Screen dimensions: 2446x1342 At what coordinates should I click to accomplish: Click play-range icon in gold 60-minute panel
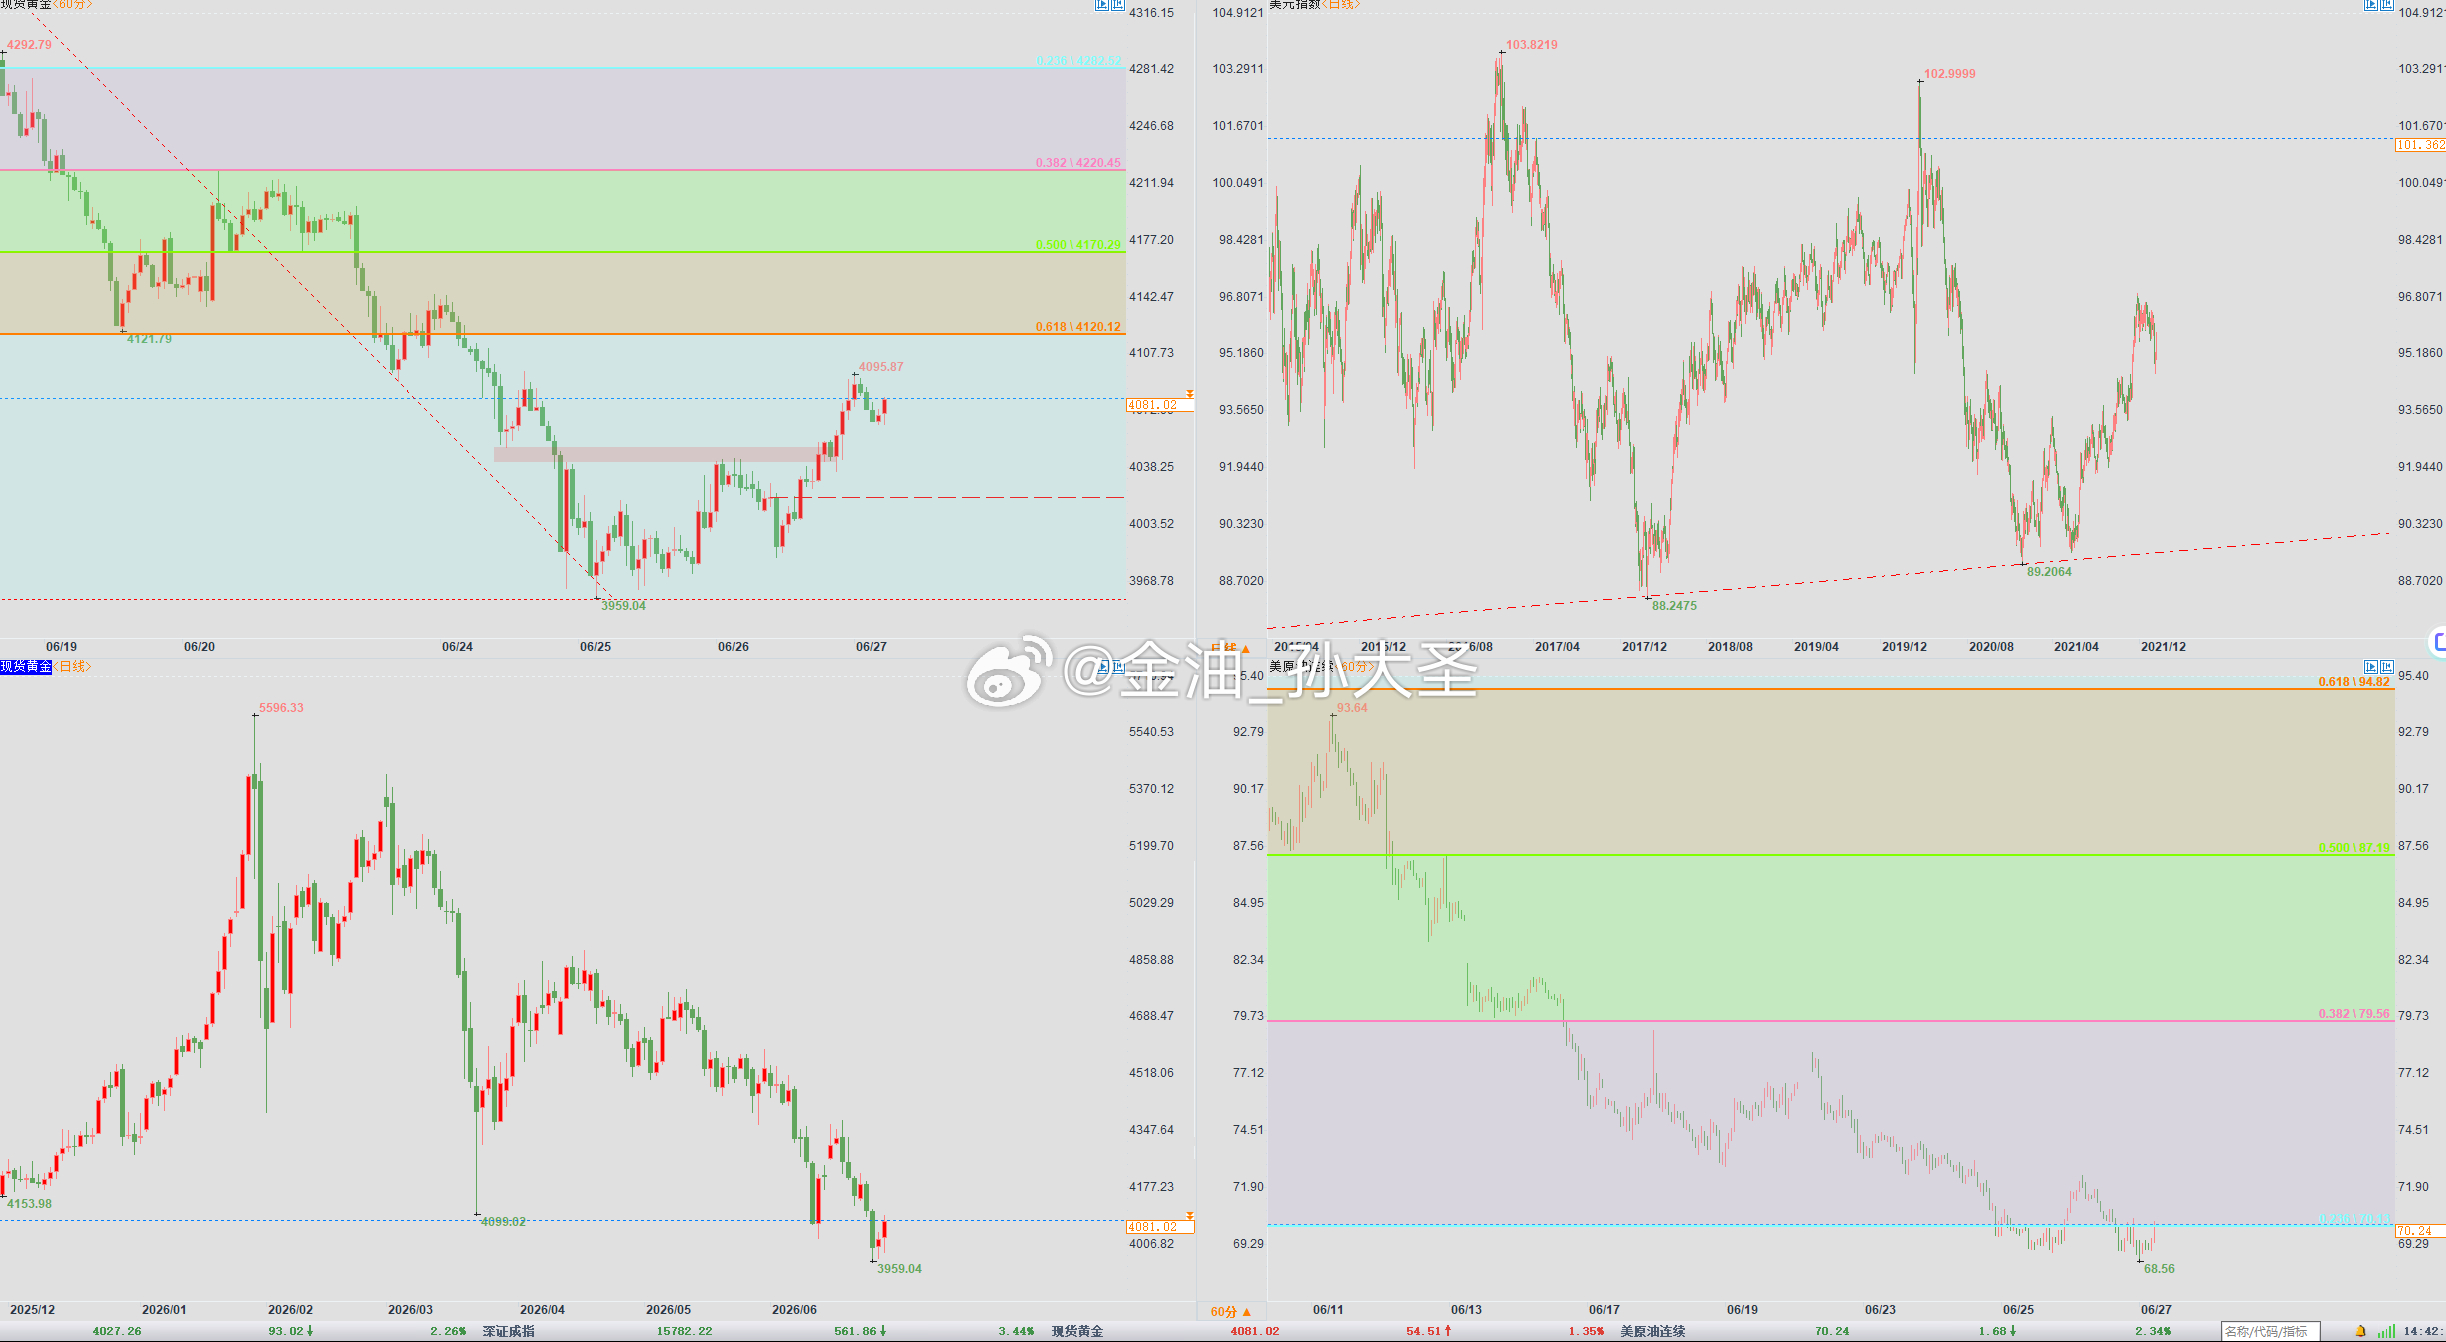[1102, 5]
